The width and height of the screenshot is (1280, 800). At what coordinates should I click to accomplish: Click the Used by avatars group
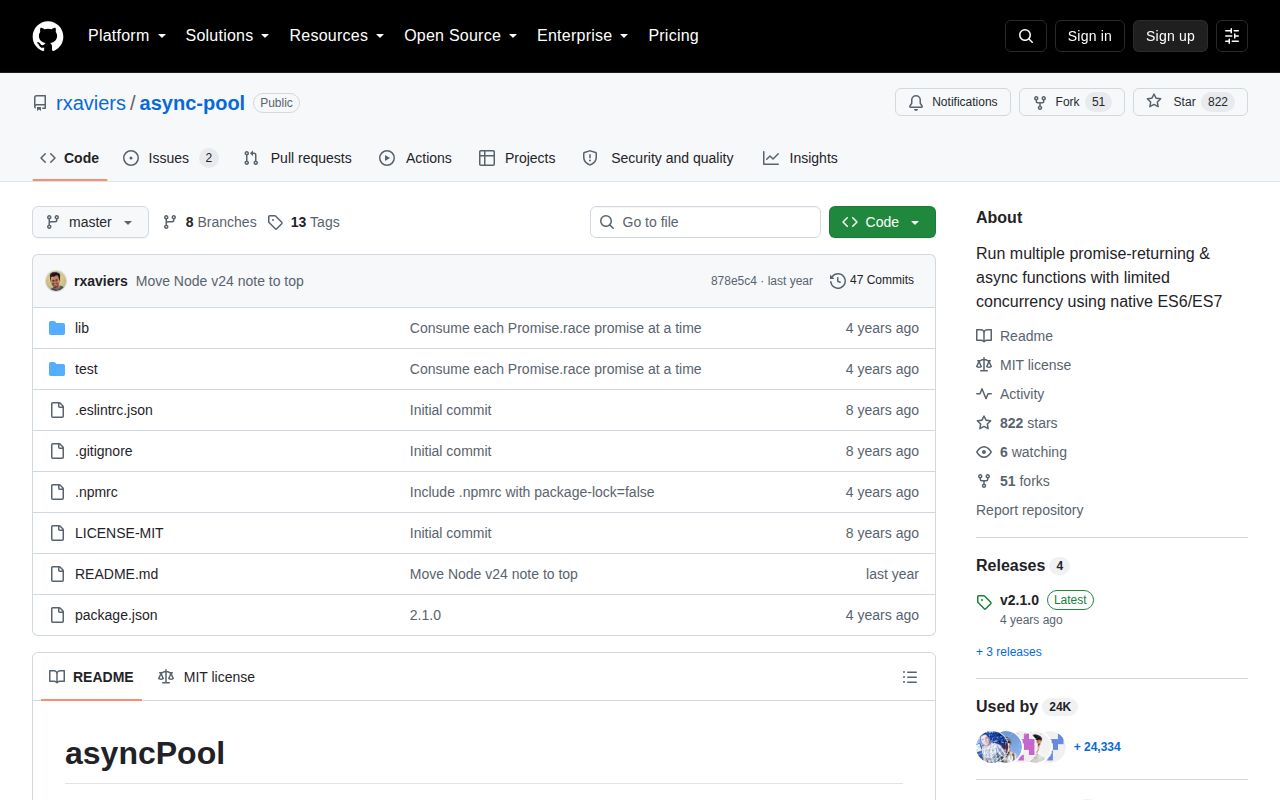pyautogui.click(x=1020, y=747)
